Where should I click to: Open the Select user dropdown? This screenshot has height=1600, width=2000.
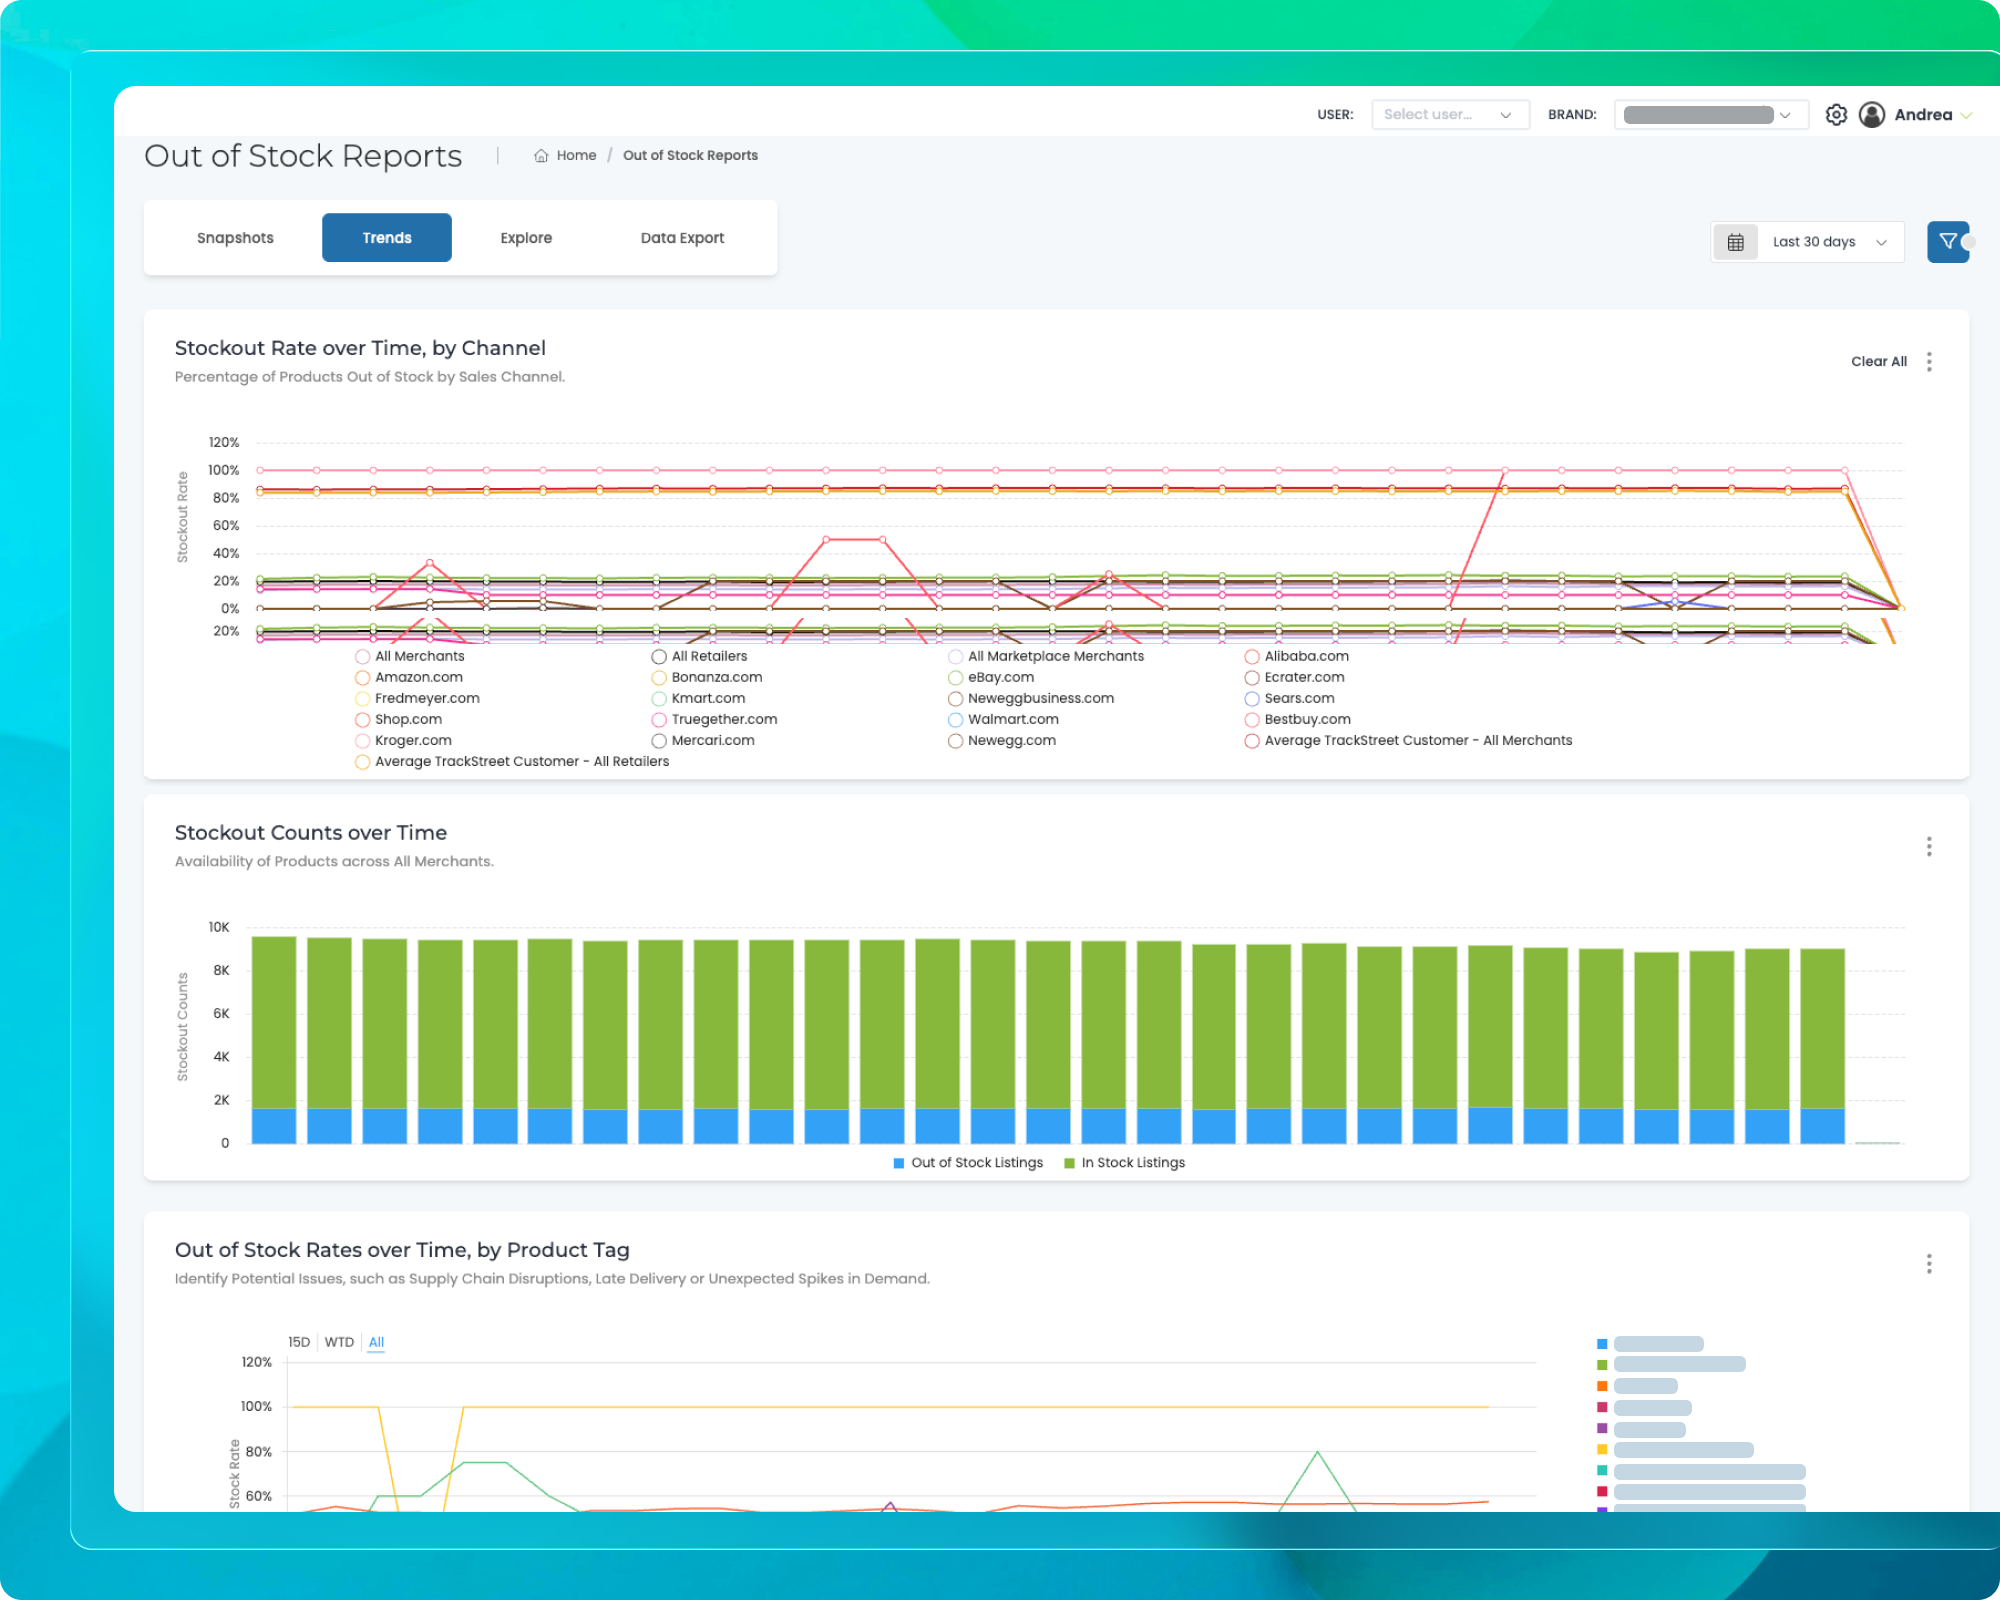click(1449, 115)
